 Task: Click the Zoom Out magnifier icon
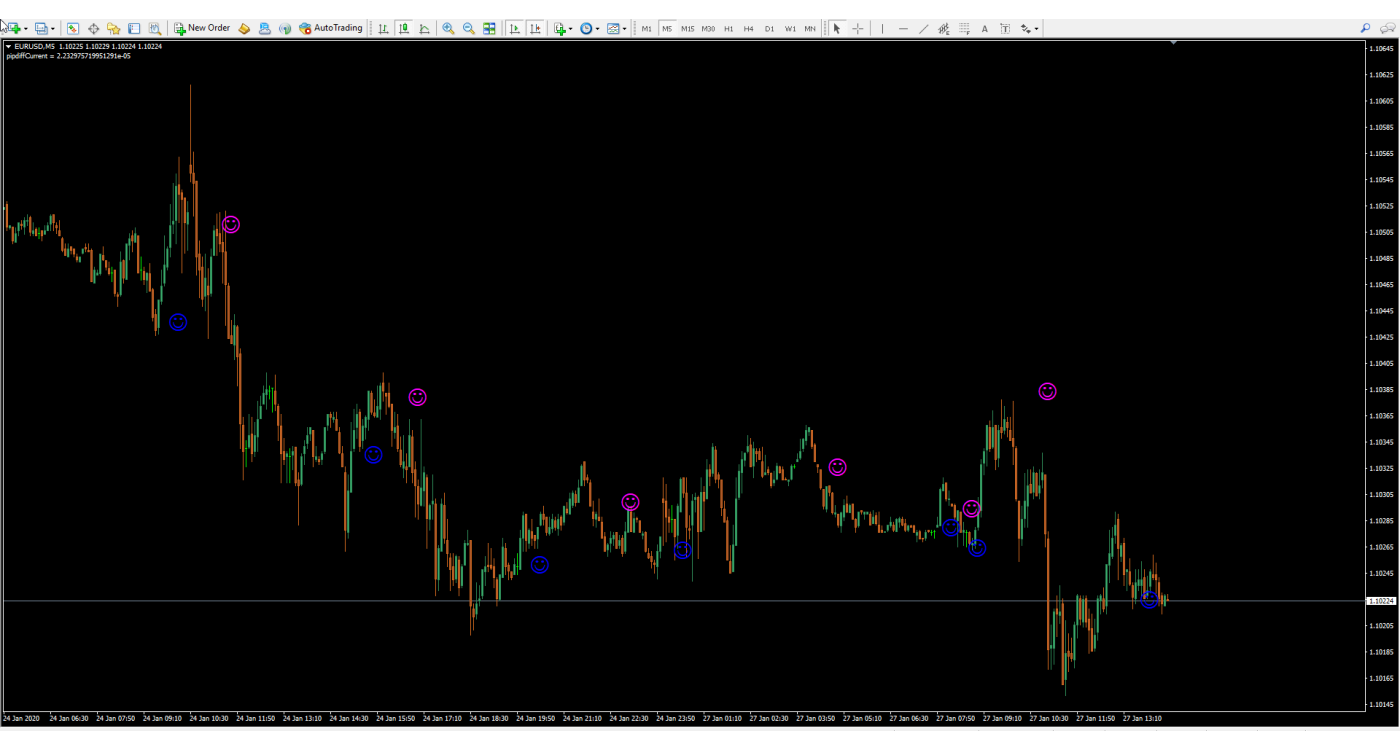click(468, 29)
